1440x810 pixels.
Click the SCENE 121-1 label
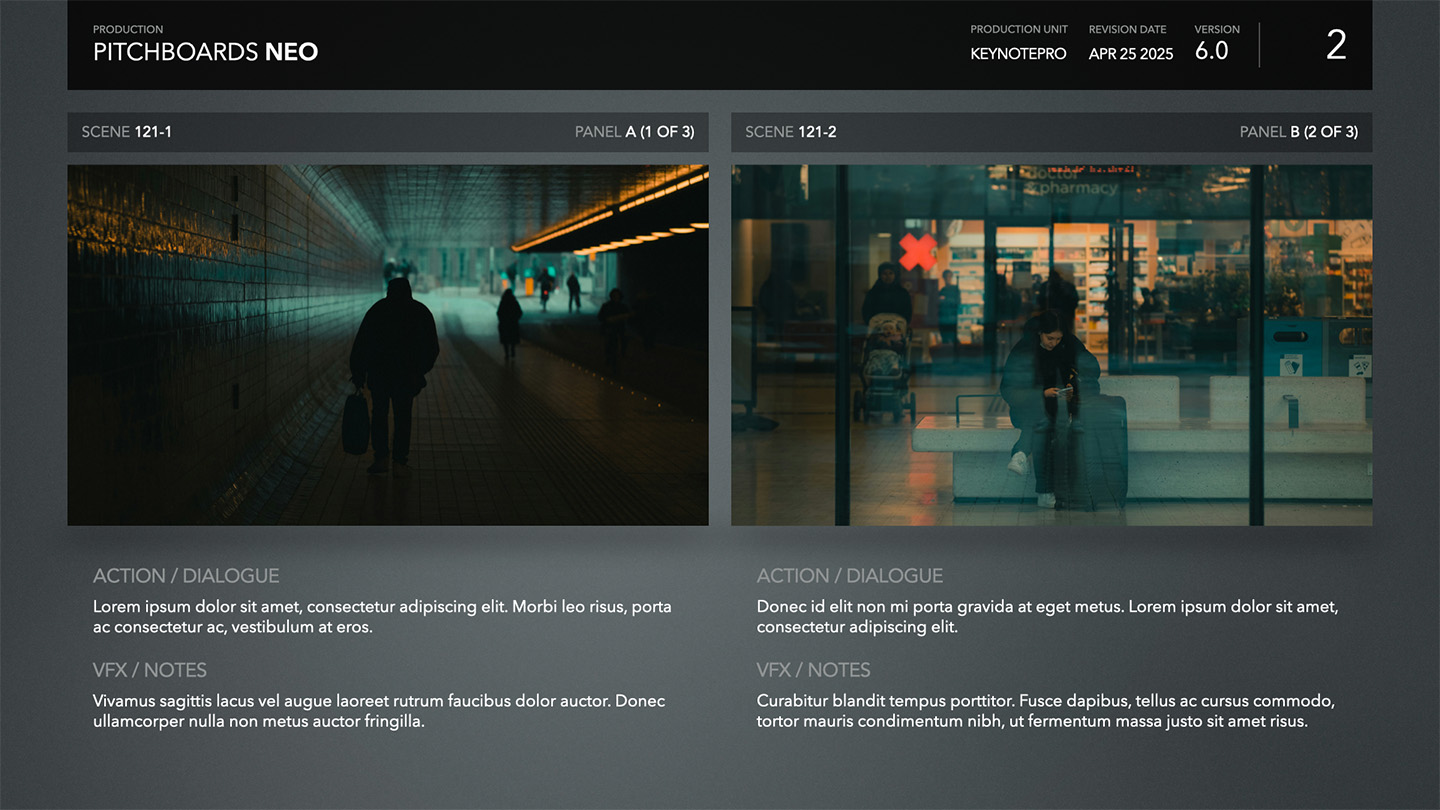(x=127, y=132)
